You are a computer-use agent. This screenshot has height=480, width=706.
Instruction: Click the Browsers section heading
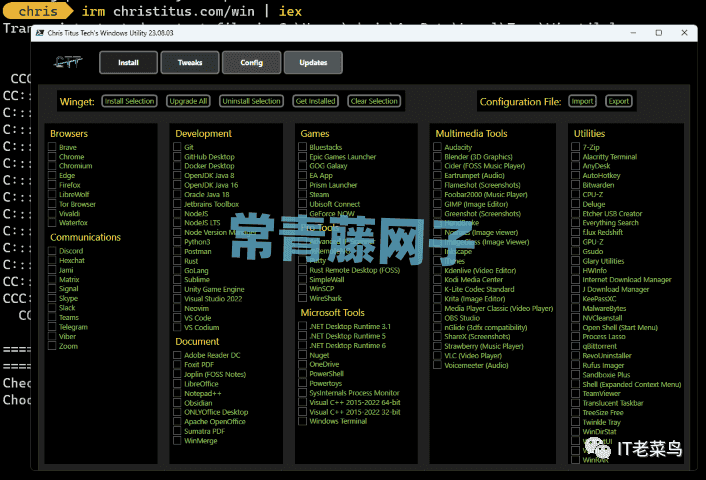tap(69, 133)
